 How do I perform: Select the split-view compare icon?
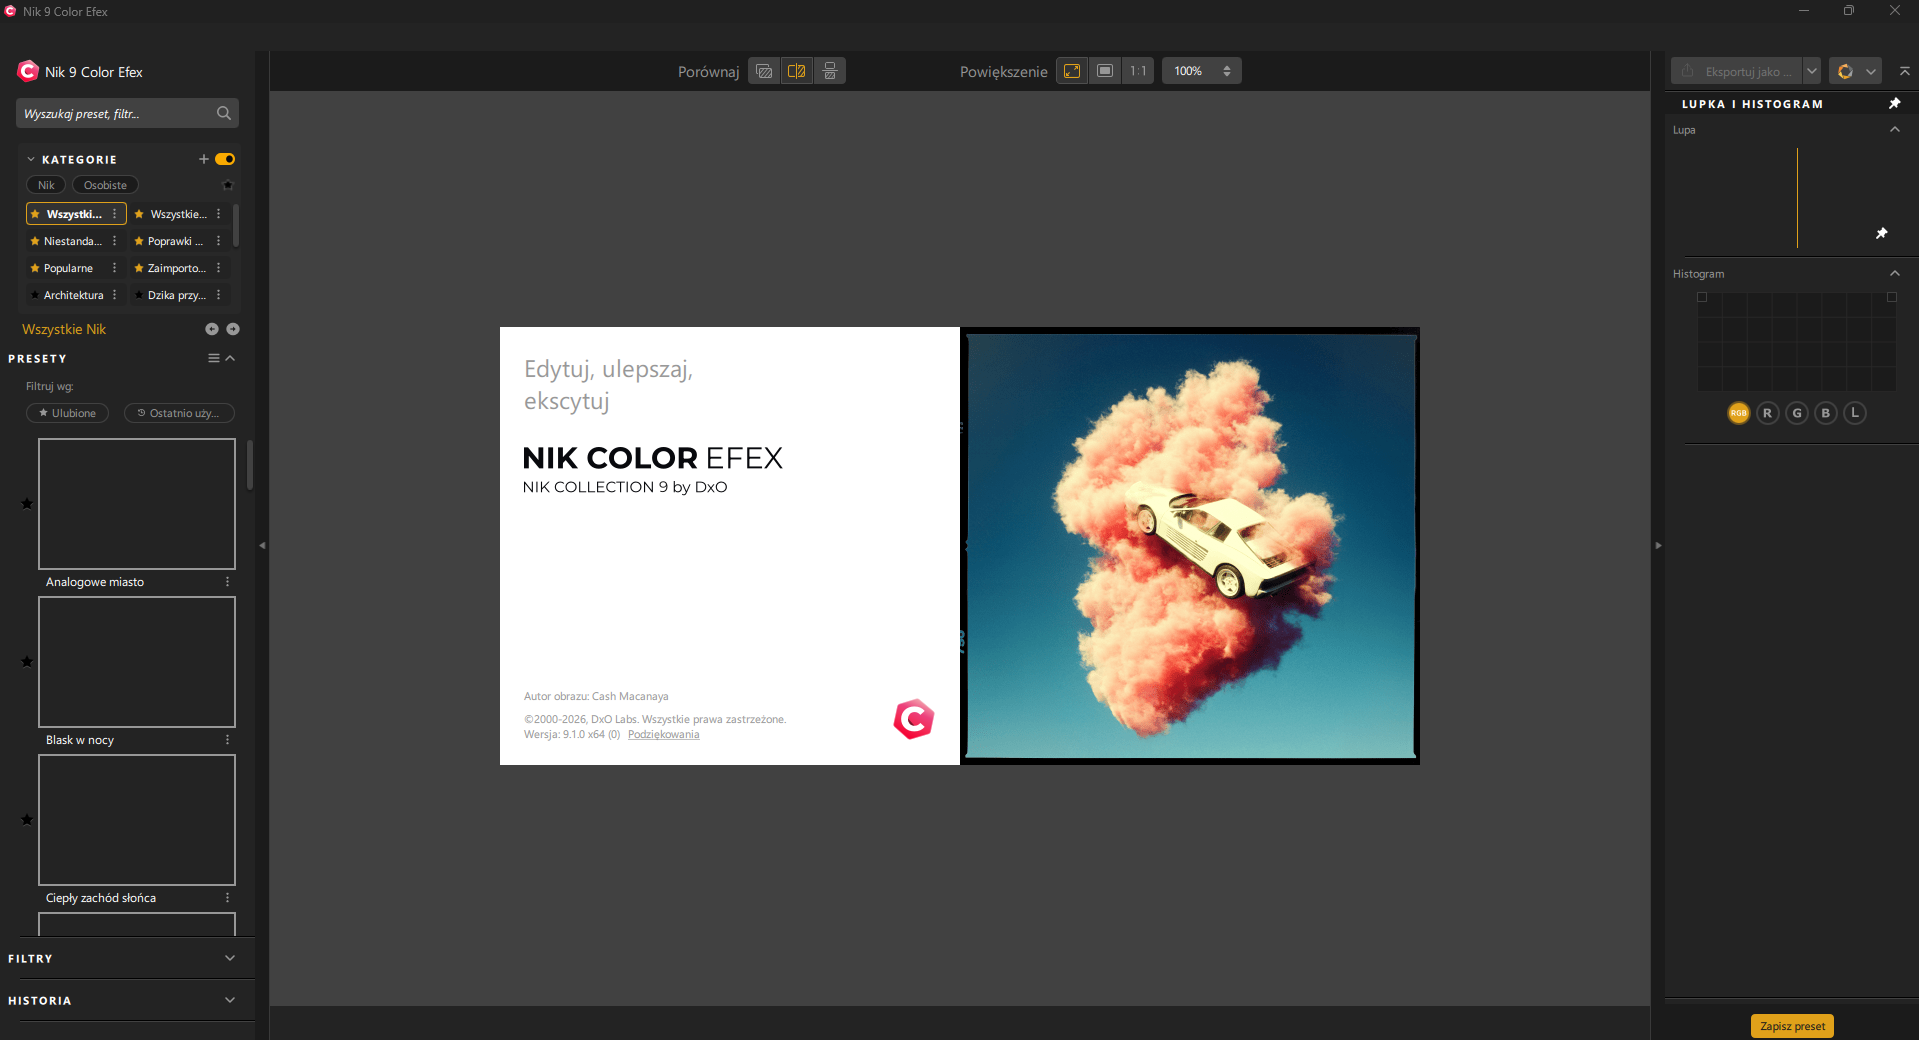pos(797,71)
